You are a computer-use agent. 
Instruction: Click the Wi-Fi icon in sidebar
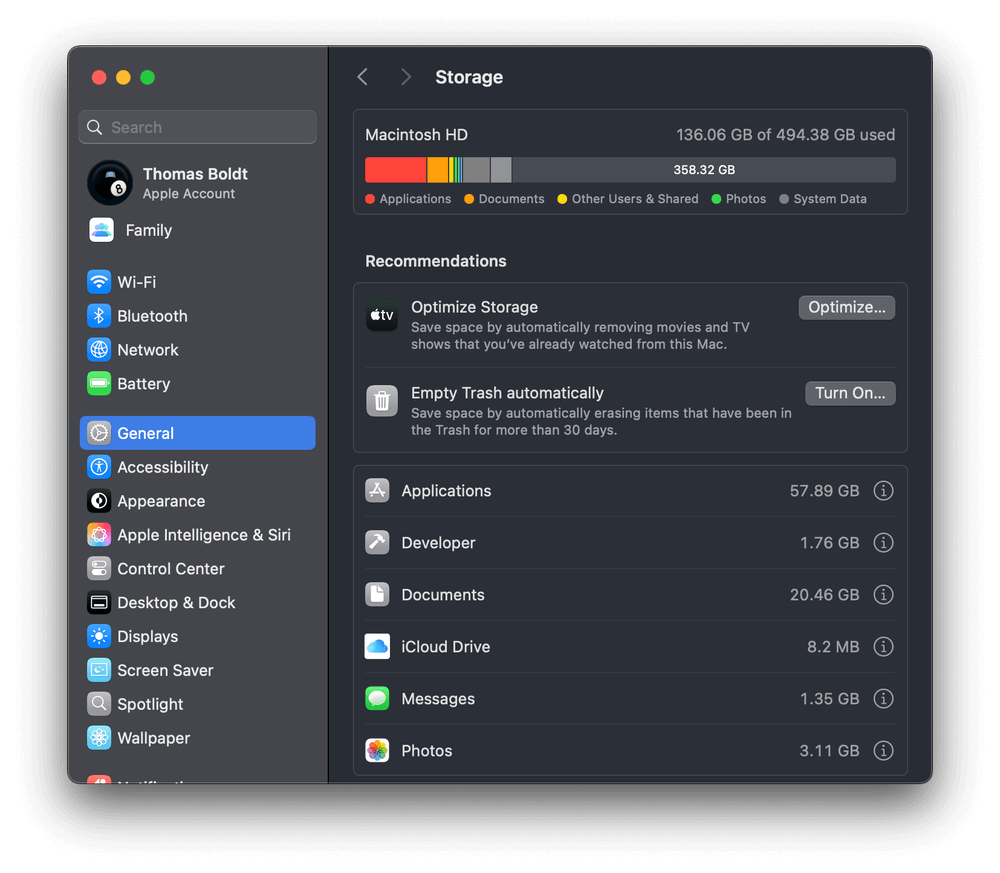(x=99, y=282)
